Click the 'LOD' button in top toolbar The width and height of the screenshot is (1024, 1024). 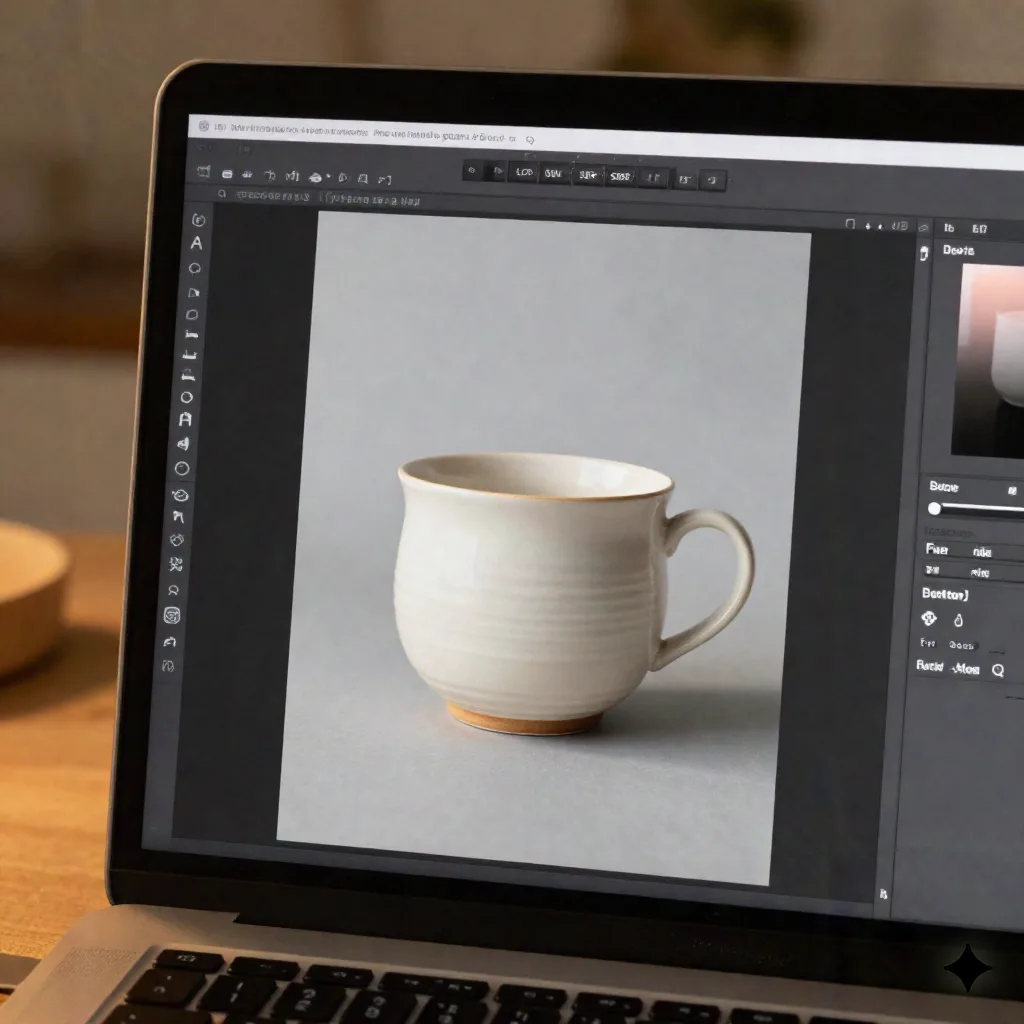point(524,172)
